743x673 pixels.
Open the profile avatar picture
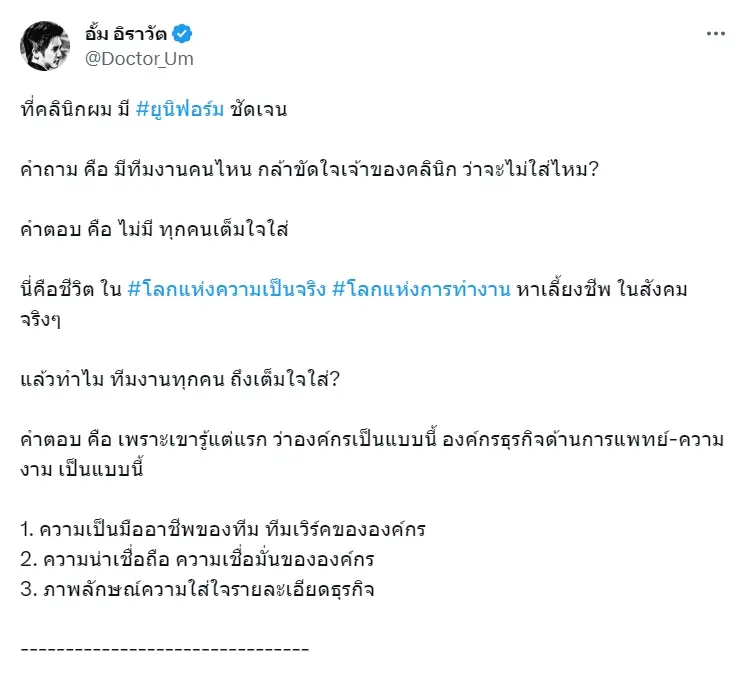[45, 46]
